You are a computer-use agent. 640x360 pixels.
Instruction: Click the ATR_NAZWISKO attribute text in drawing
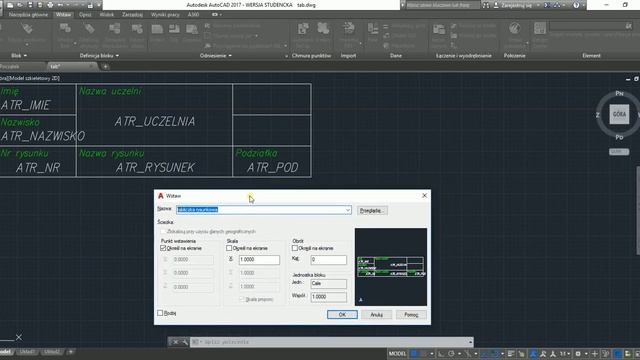[43, 136]
